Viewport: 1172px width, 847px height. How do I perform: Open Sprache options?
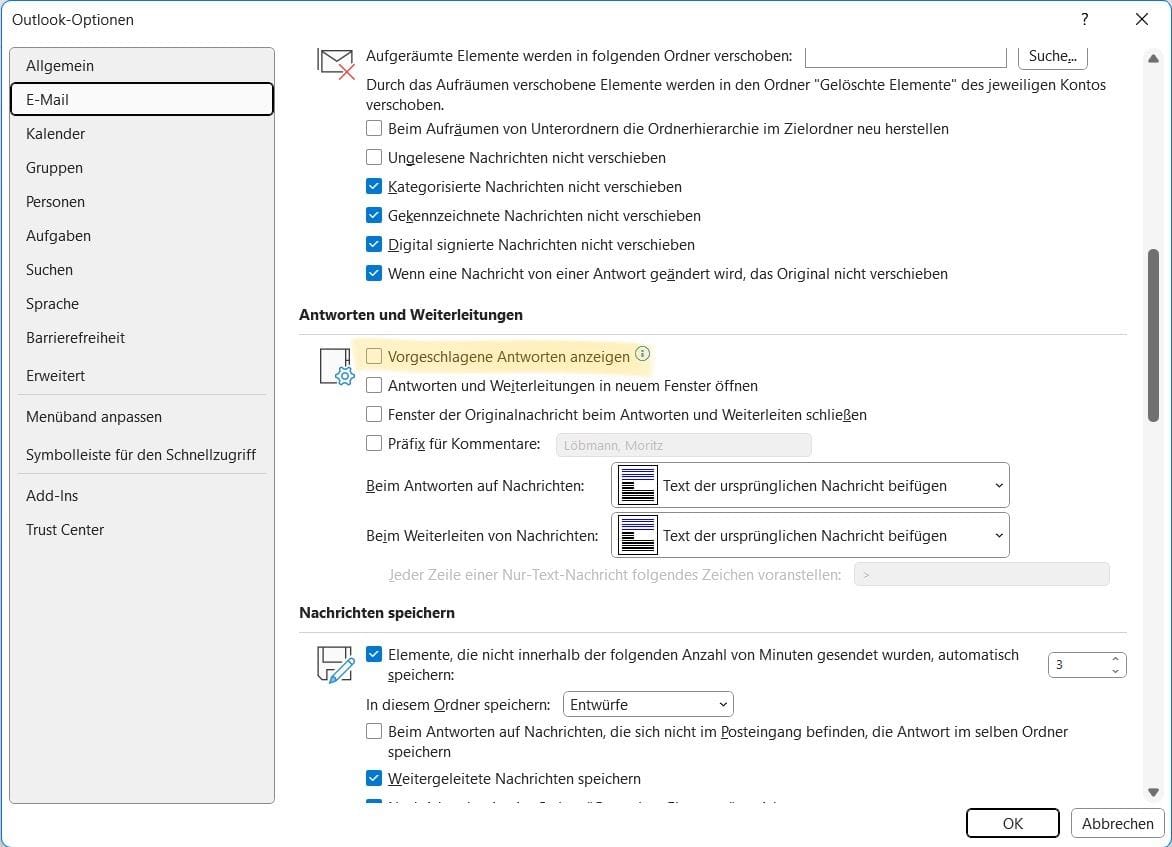[142, 304]
